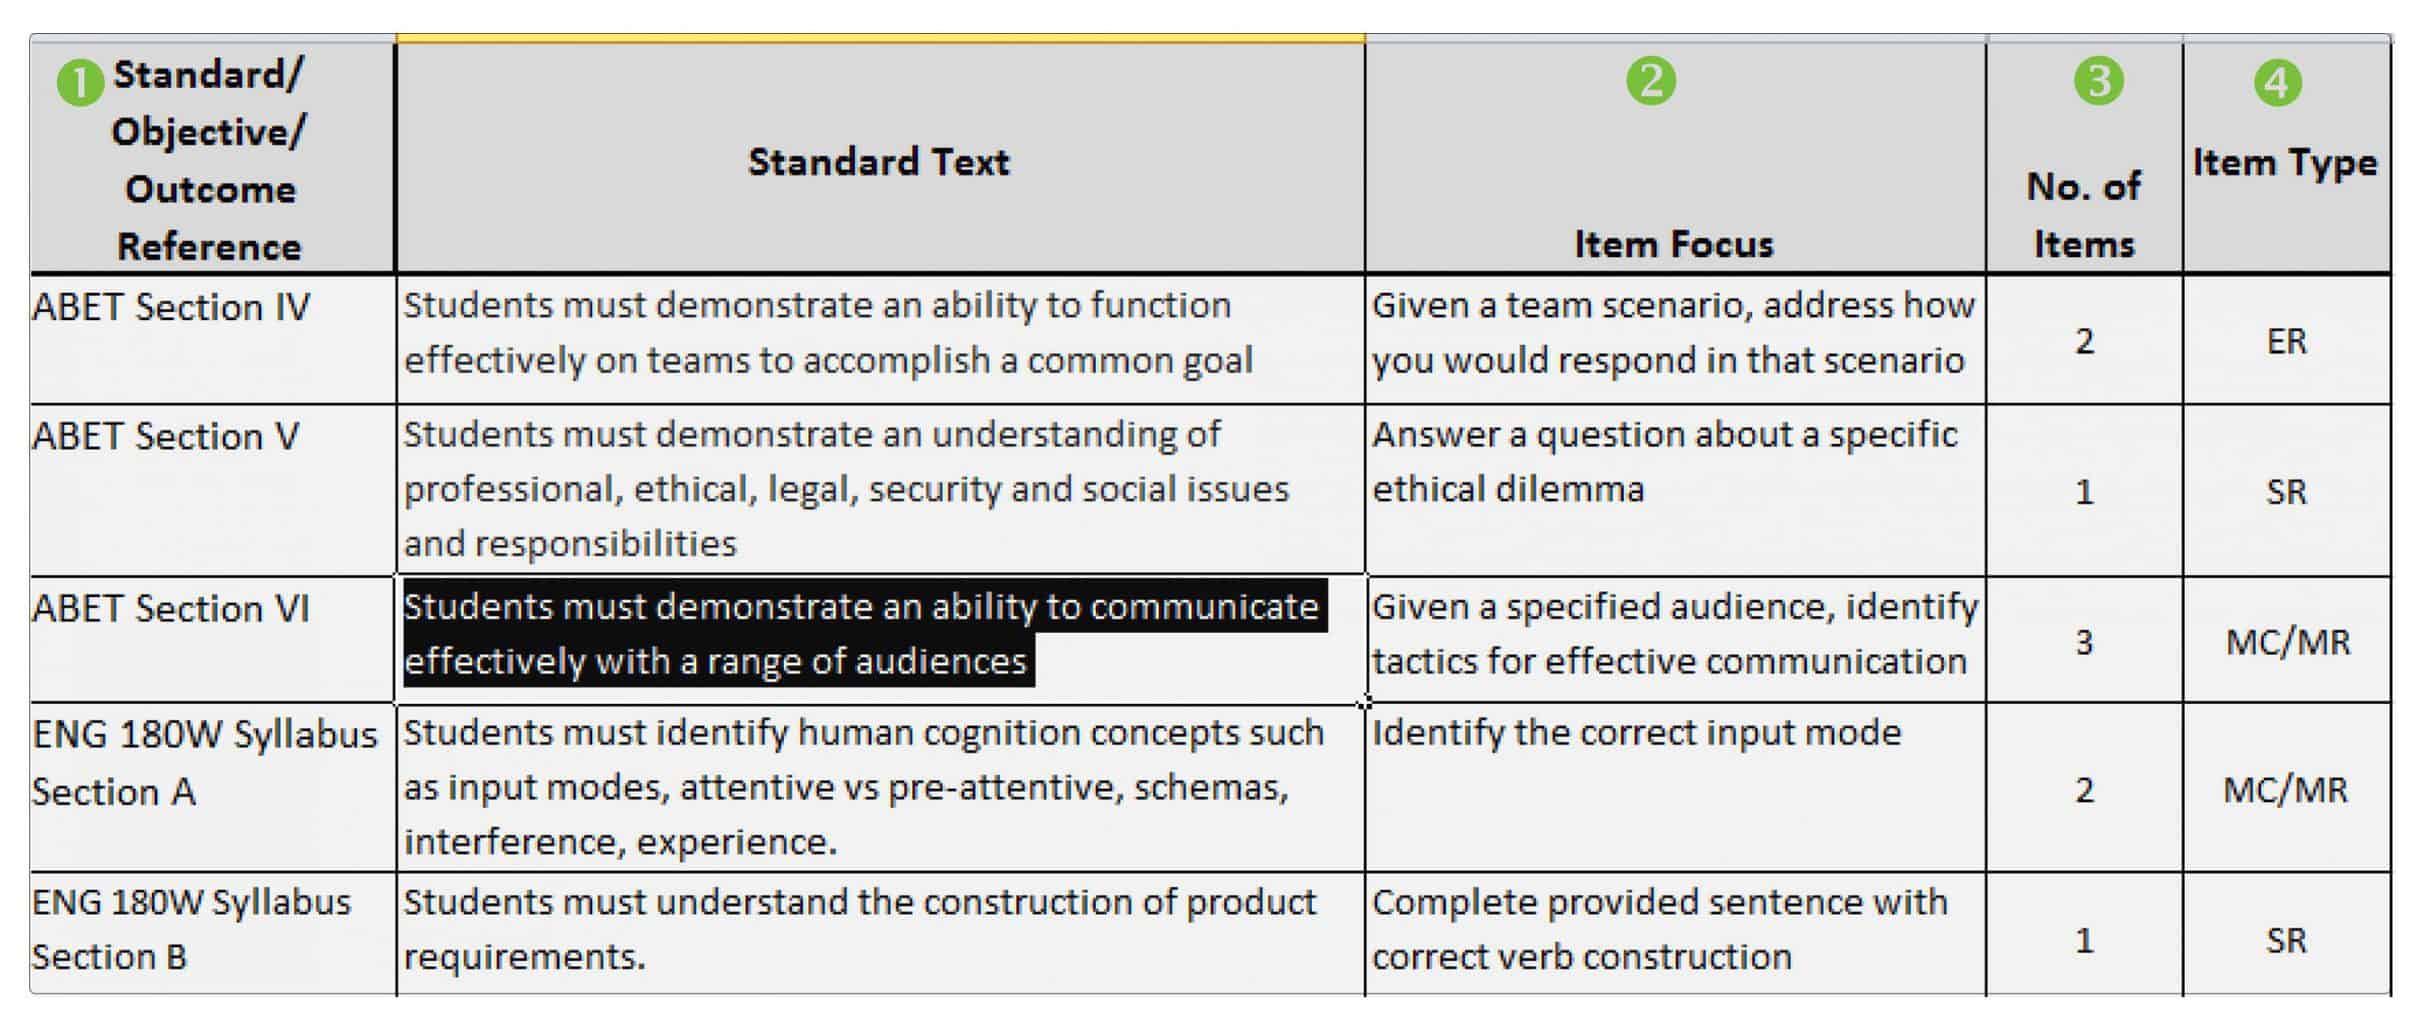Click the green number 2 marker

[1651, 81]
